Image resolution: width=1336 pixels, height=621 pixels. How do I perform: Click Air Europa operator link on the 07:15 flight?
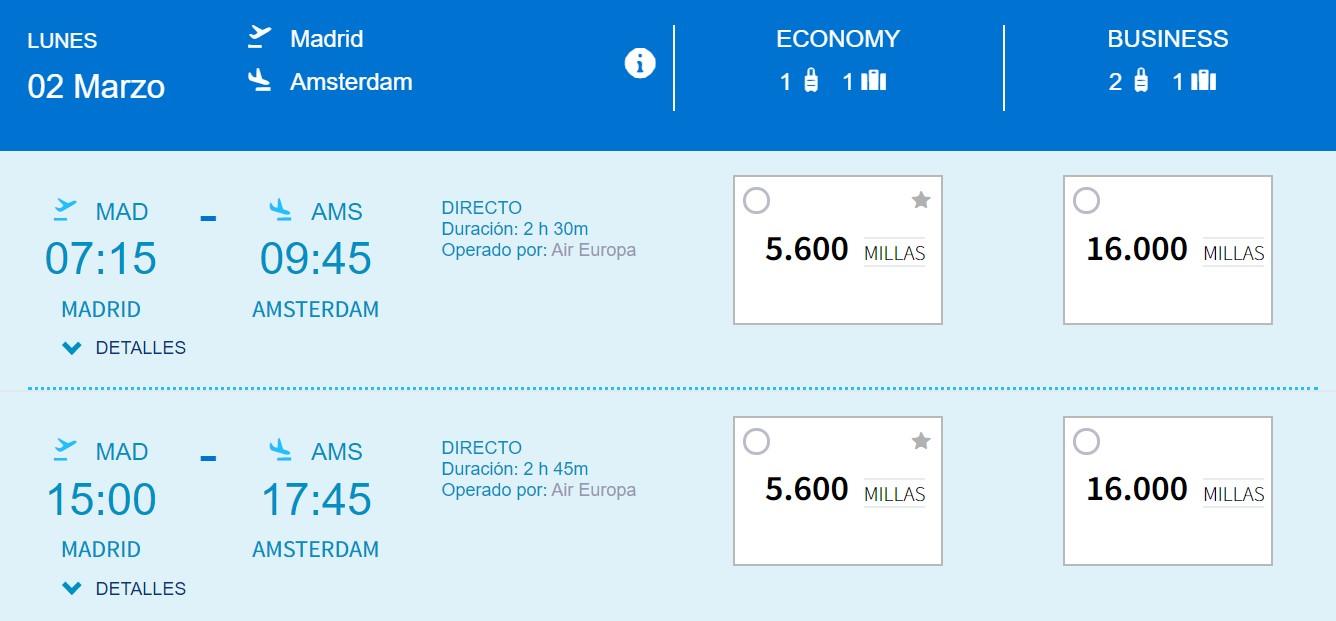(x=594, y=250)
